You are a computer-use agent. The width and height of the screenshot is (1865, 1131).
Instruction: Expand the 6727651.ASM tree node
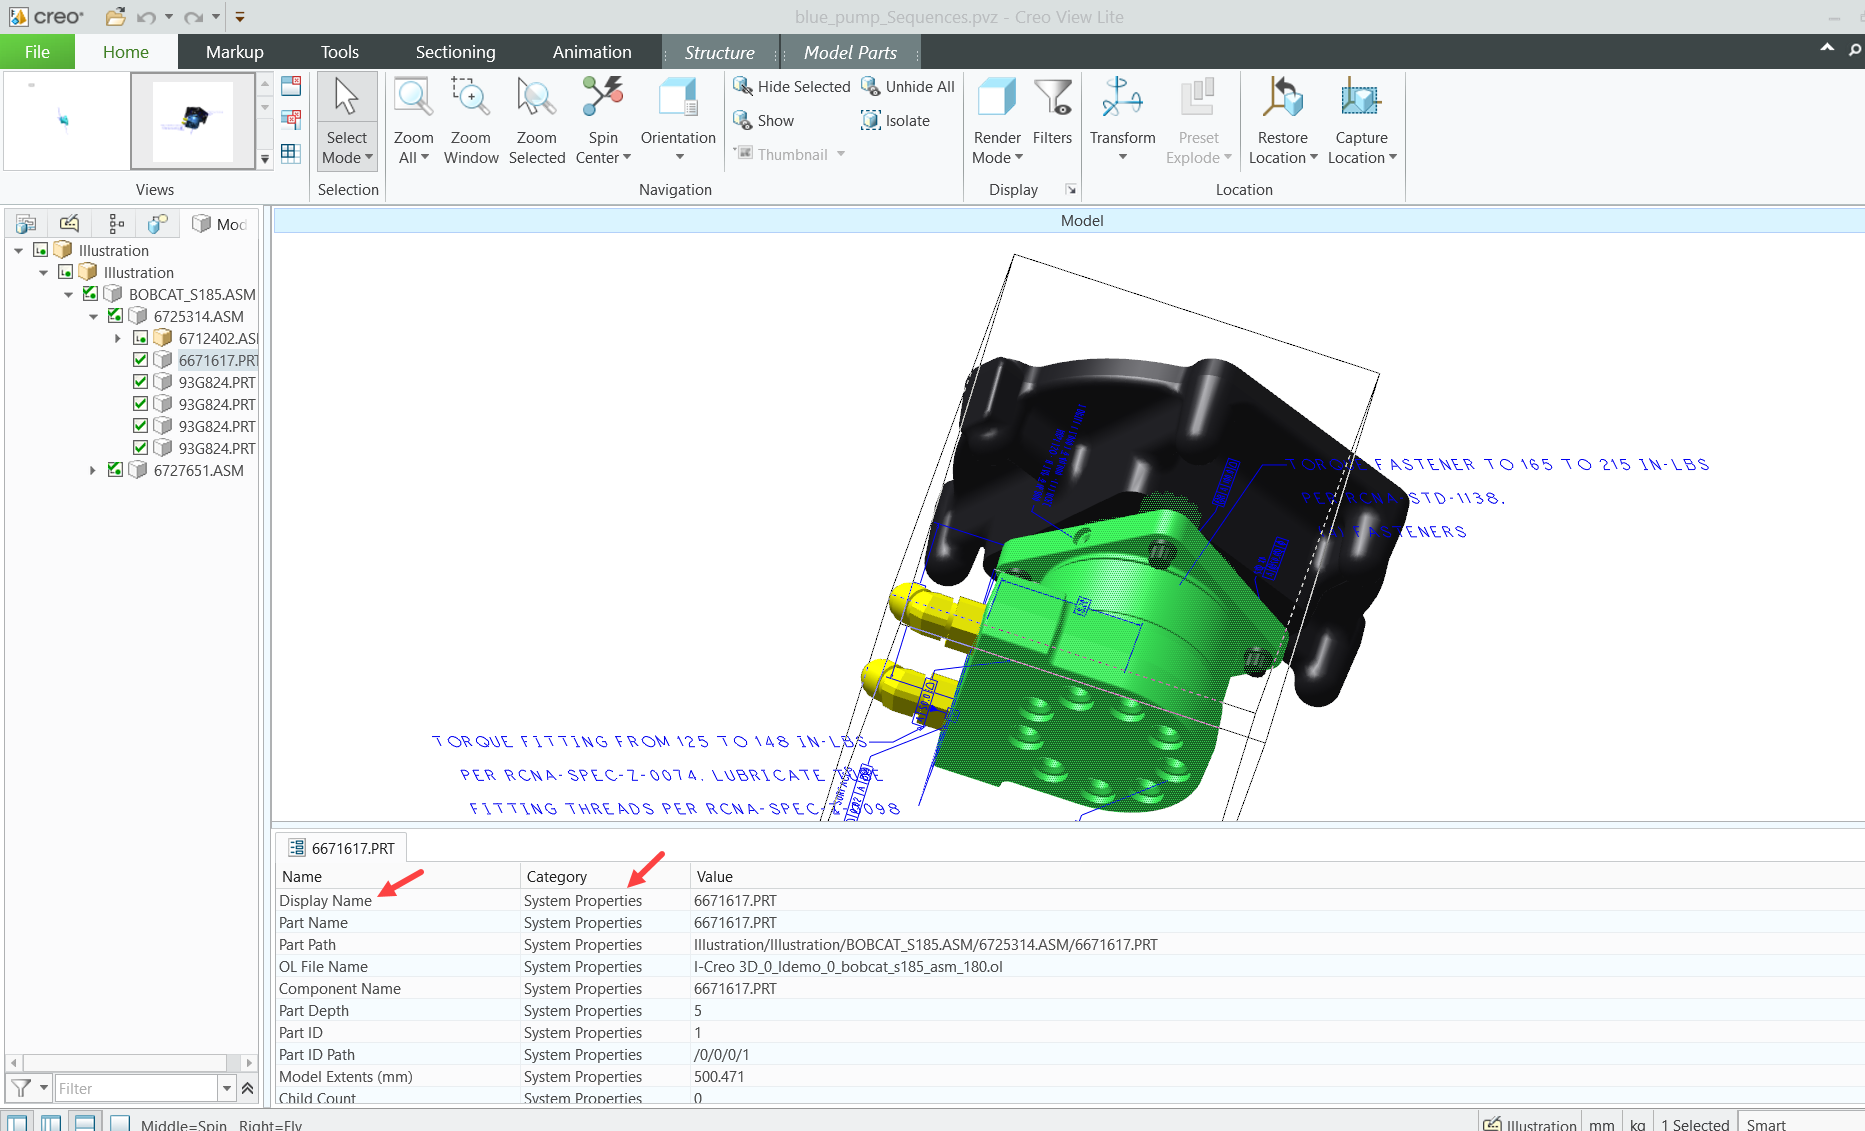point(93,470)
